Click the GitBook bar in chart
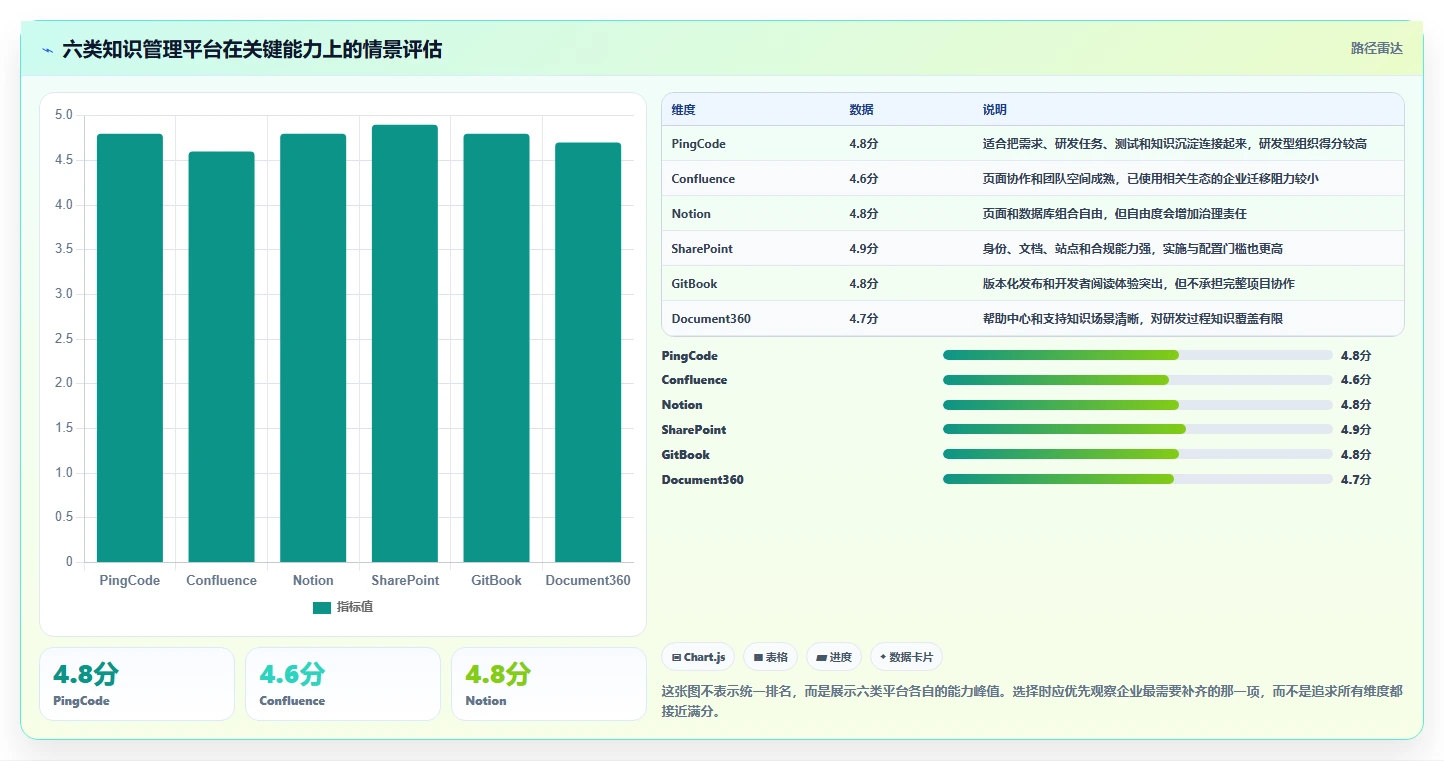 coord(496,348)
